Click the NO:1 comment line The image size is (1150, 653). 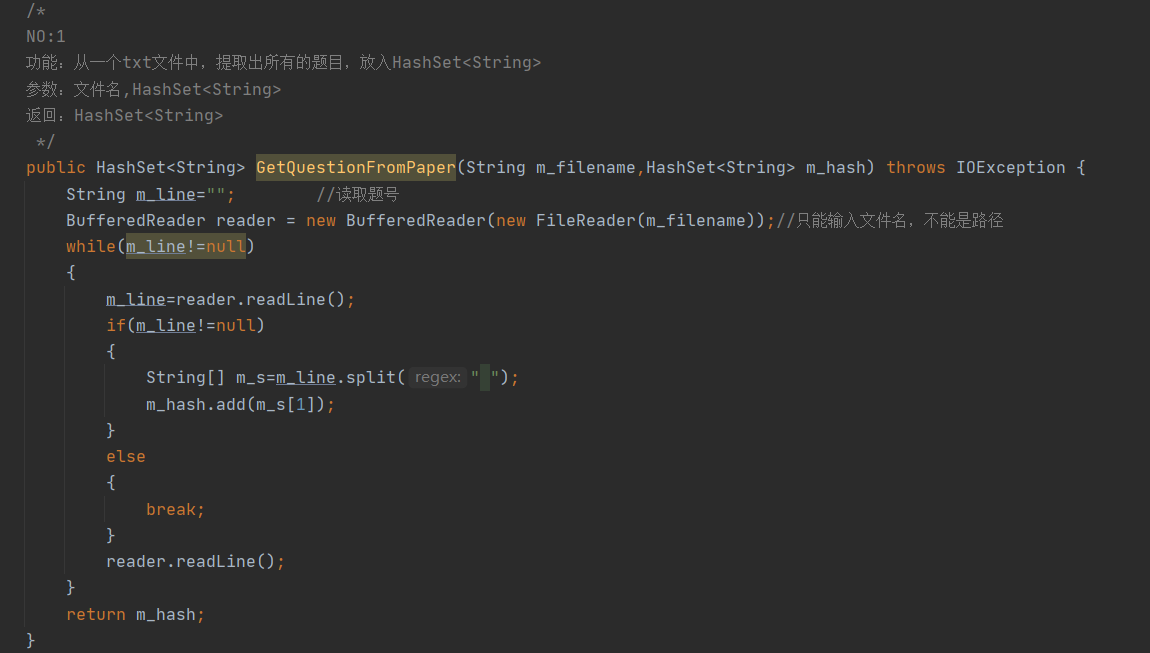tap(45, 36)
